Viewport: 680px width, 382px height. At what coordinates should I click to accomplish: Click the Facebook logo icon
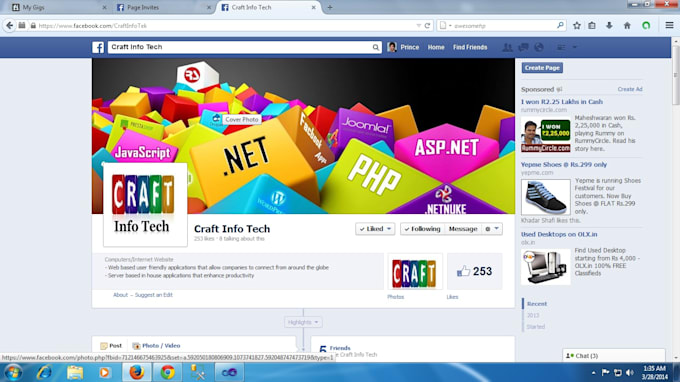[98, 47]
